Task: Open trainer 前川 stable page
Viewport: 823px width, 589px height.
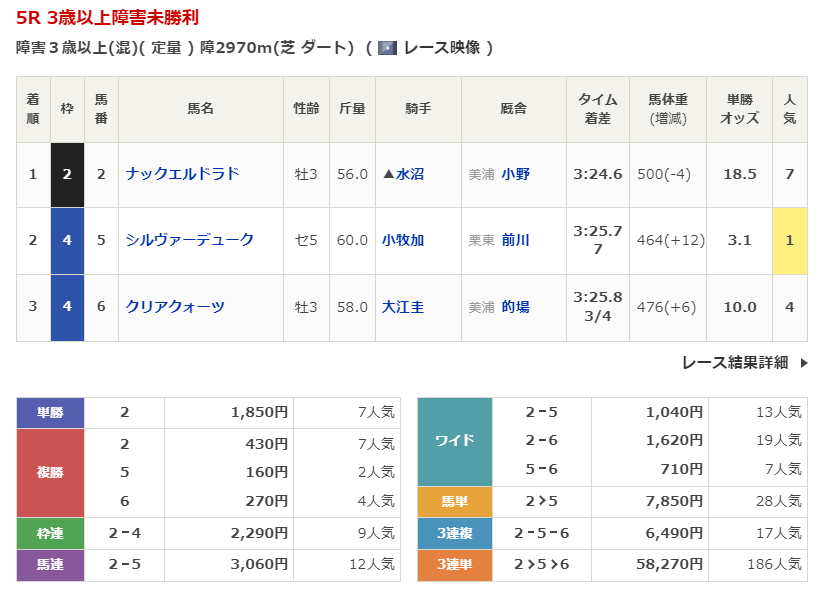Action: (516, 240)
